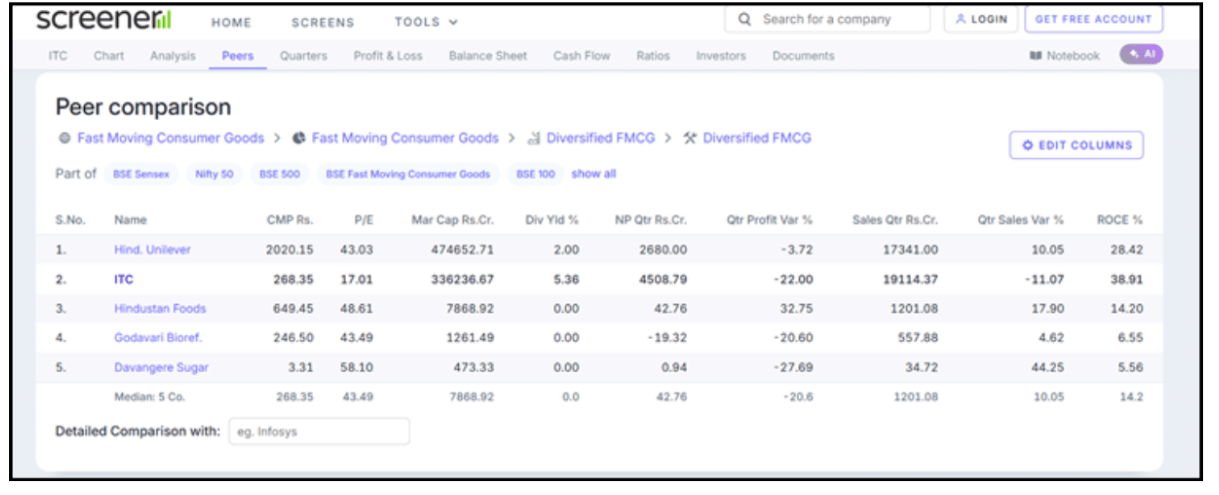Click the search magnifier icon
This screenshot has width=1219, height=495.
click(745, 20)
